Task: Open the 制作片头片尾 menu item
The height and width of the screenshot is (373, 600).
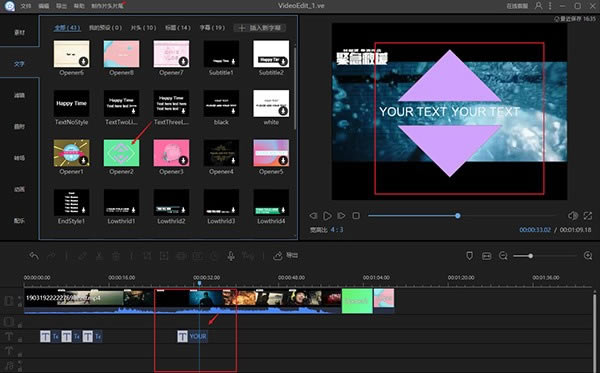Action: tap(107, 6)
